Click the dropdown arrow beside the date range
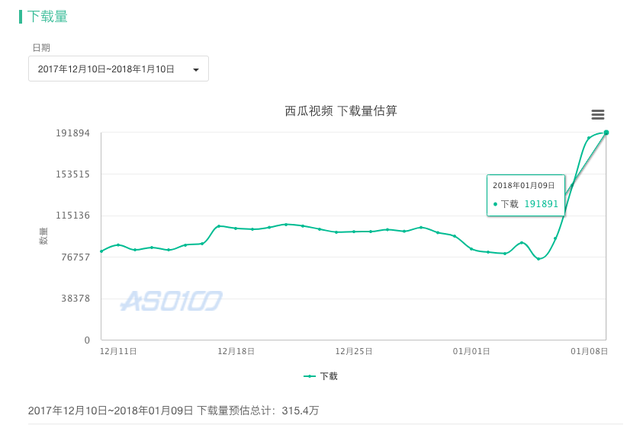 (196, 69)
